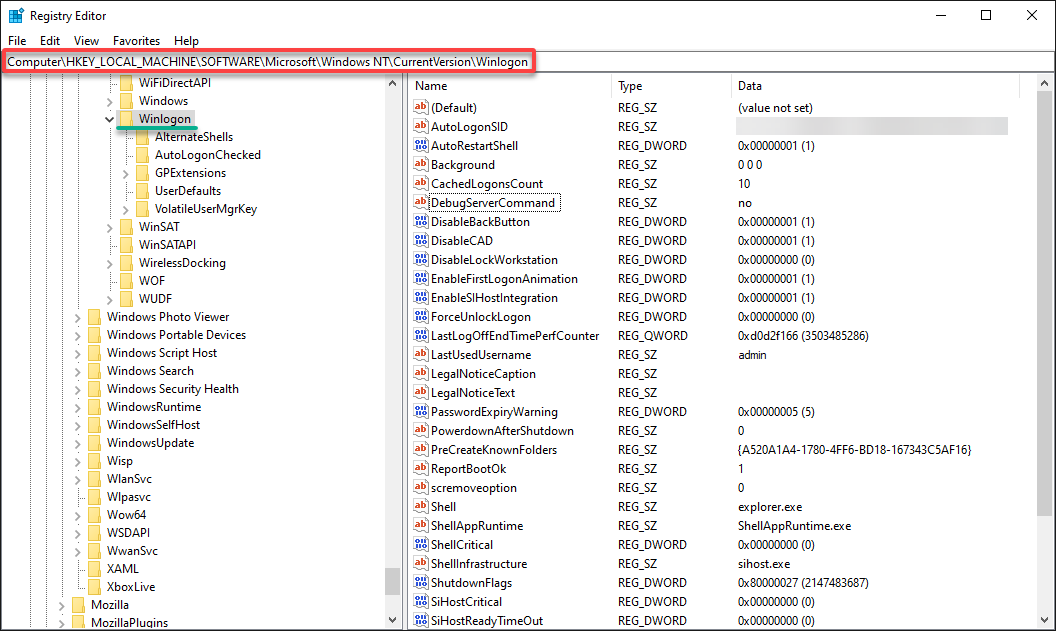Click the DWORD icon beside SiHostCritical
The image size is (1056, 631).
pos(421,601)
